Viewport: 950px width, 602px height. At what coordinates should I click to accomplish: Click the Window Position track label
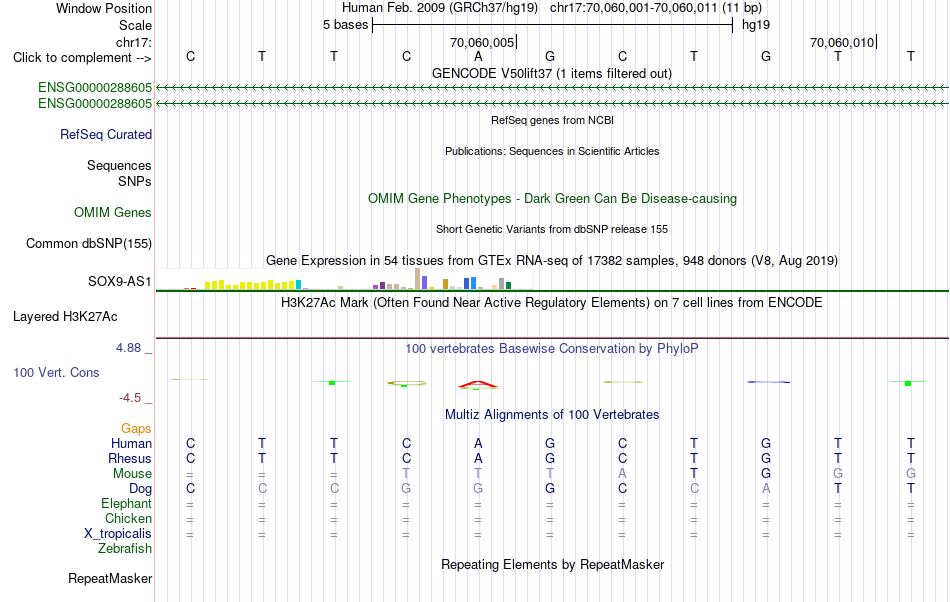pyautogui.click(x=104, y=8)
